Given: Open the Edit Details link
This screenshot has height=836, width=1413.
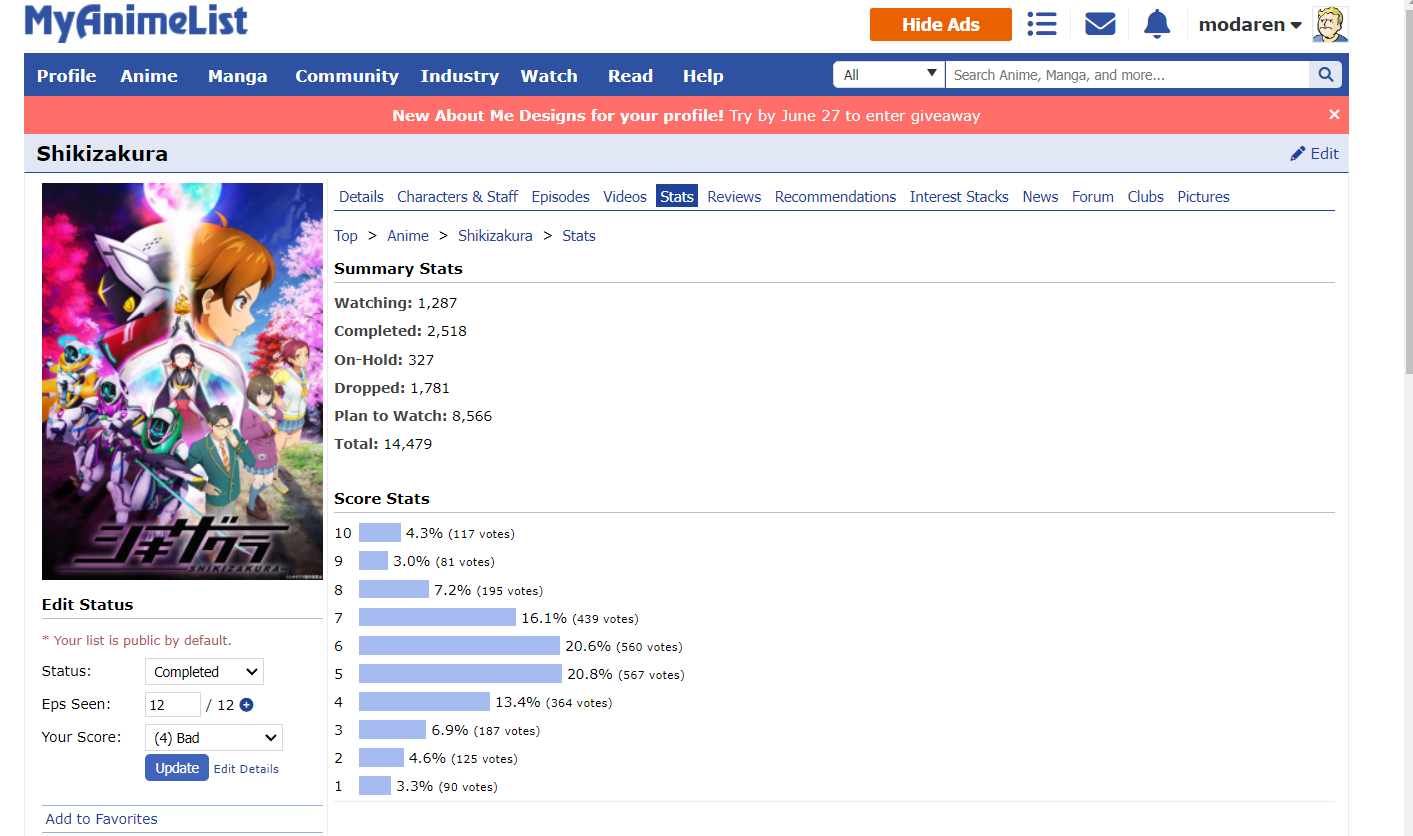Looking at the screenshot, I should pyautogui.click(x=246, y=769).
